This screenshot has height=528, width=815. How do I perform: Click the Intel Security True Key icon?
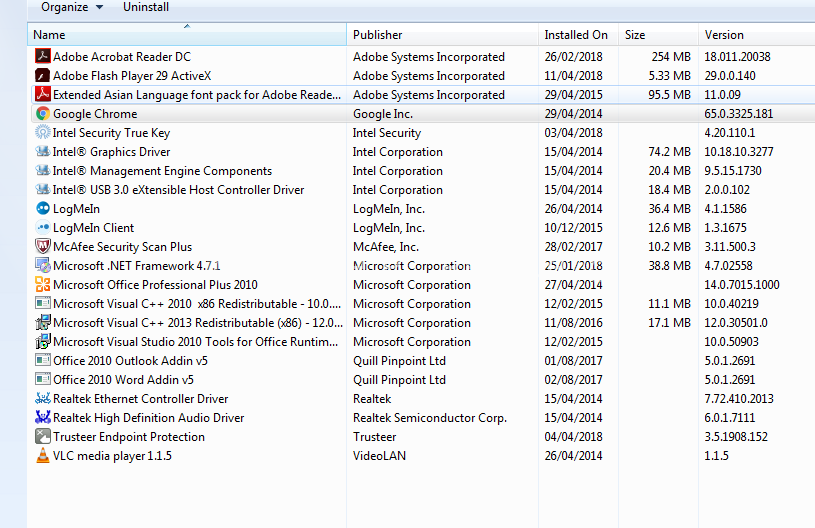tap(43, 133)
